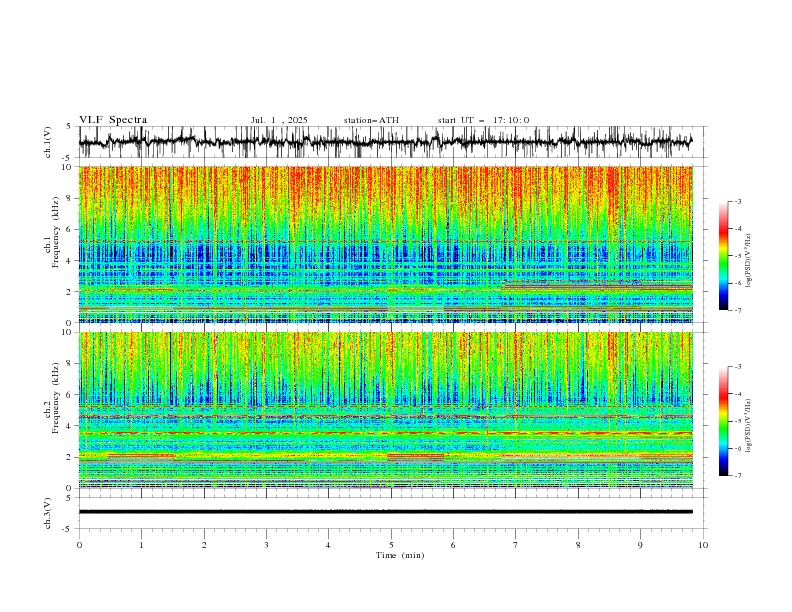Click the "-5" label on ch.1 color bar
The image size is (792, 612).
[x=738, y=256]
